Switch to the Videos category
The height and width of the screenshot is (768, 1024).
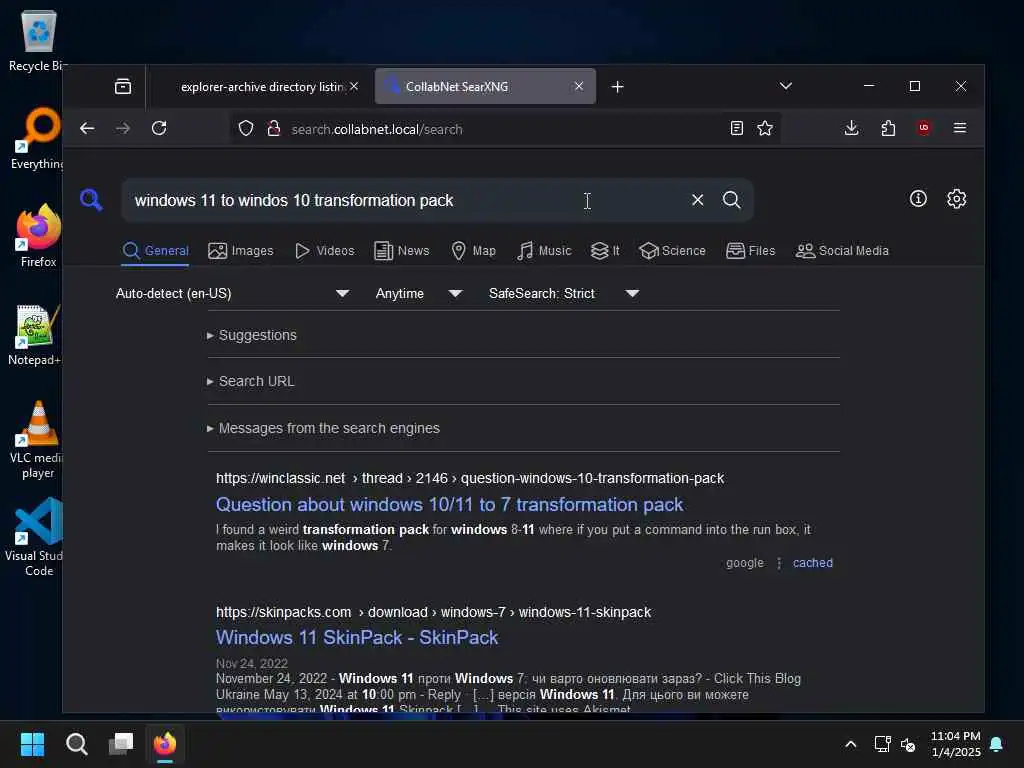[x=325, y=251]
